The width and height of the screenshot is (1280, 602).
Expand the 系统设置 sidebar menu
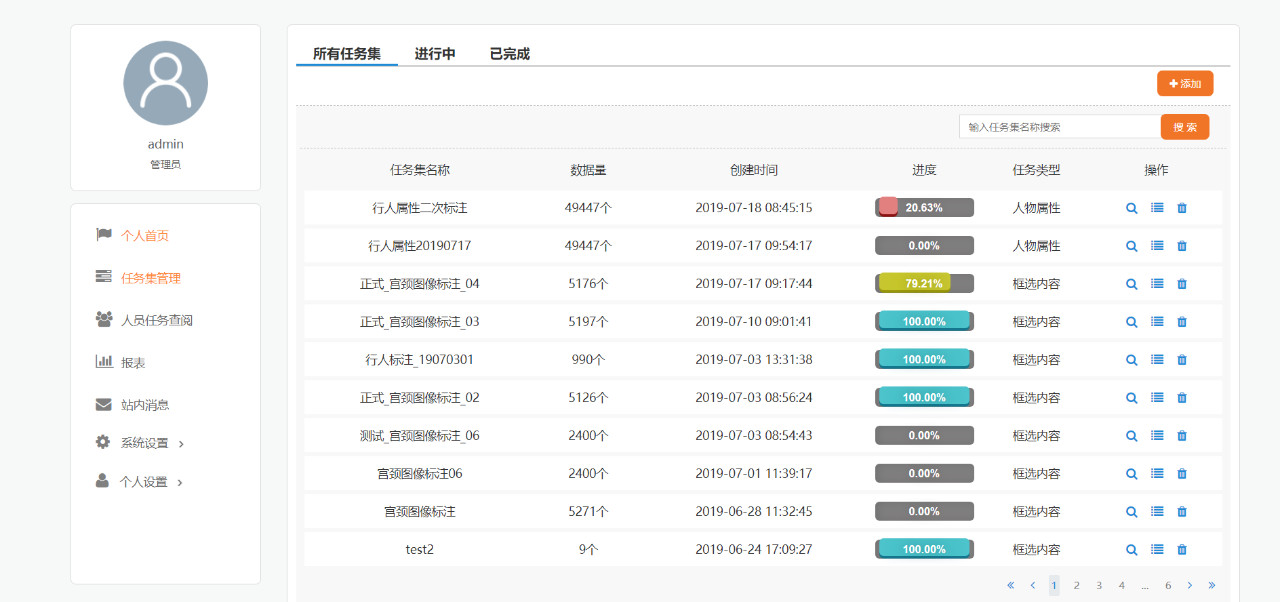pyautogui.click(x=140, y=443)
